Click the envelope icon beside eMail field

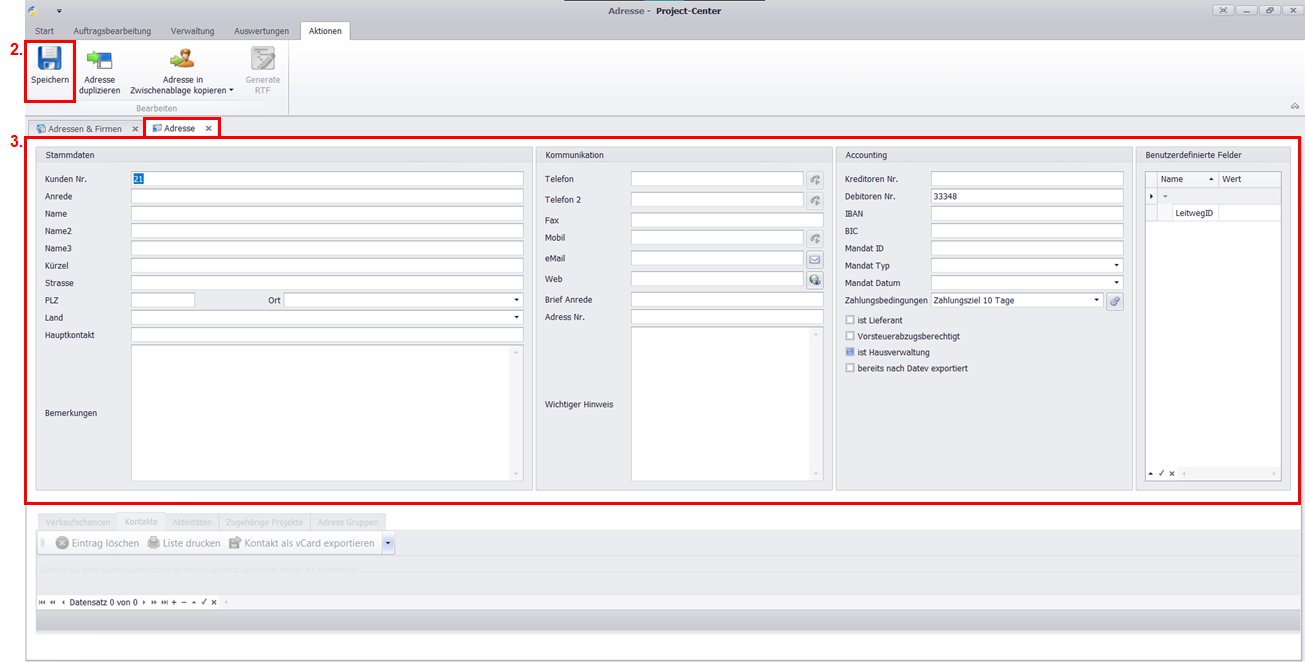(815, 259)
